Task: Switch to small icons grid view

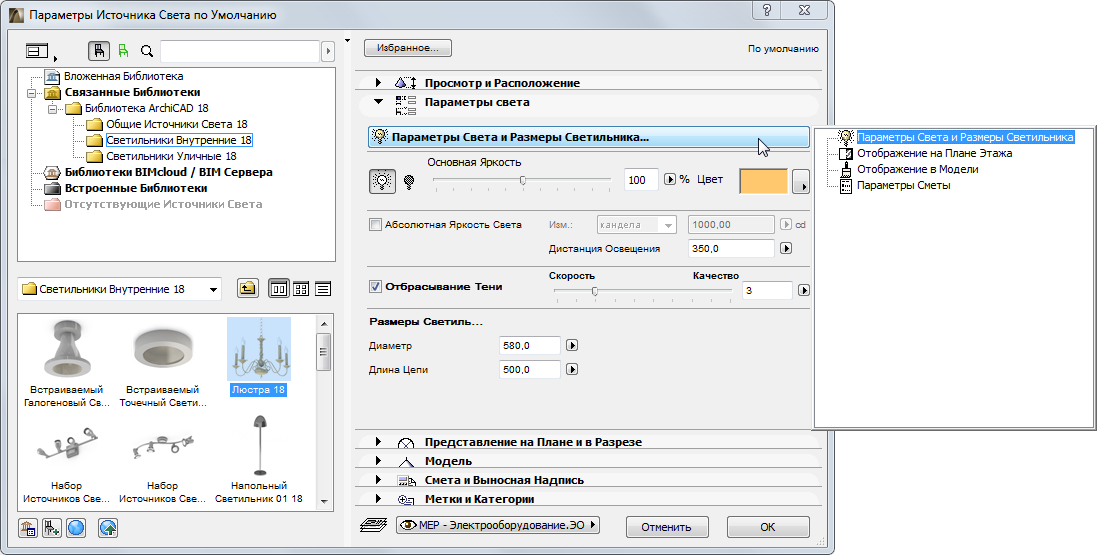Action: click(x=301, y=289)
